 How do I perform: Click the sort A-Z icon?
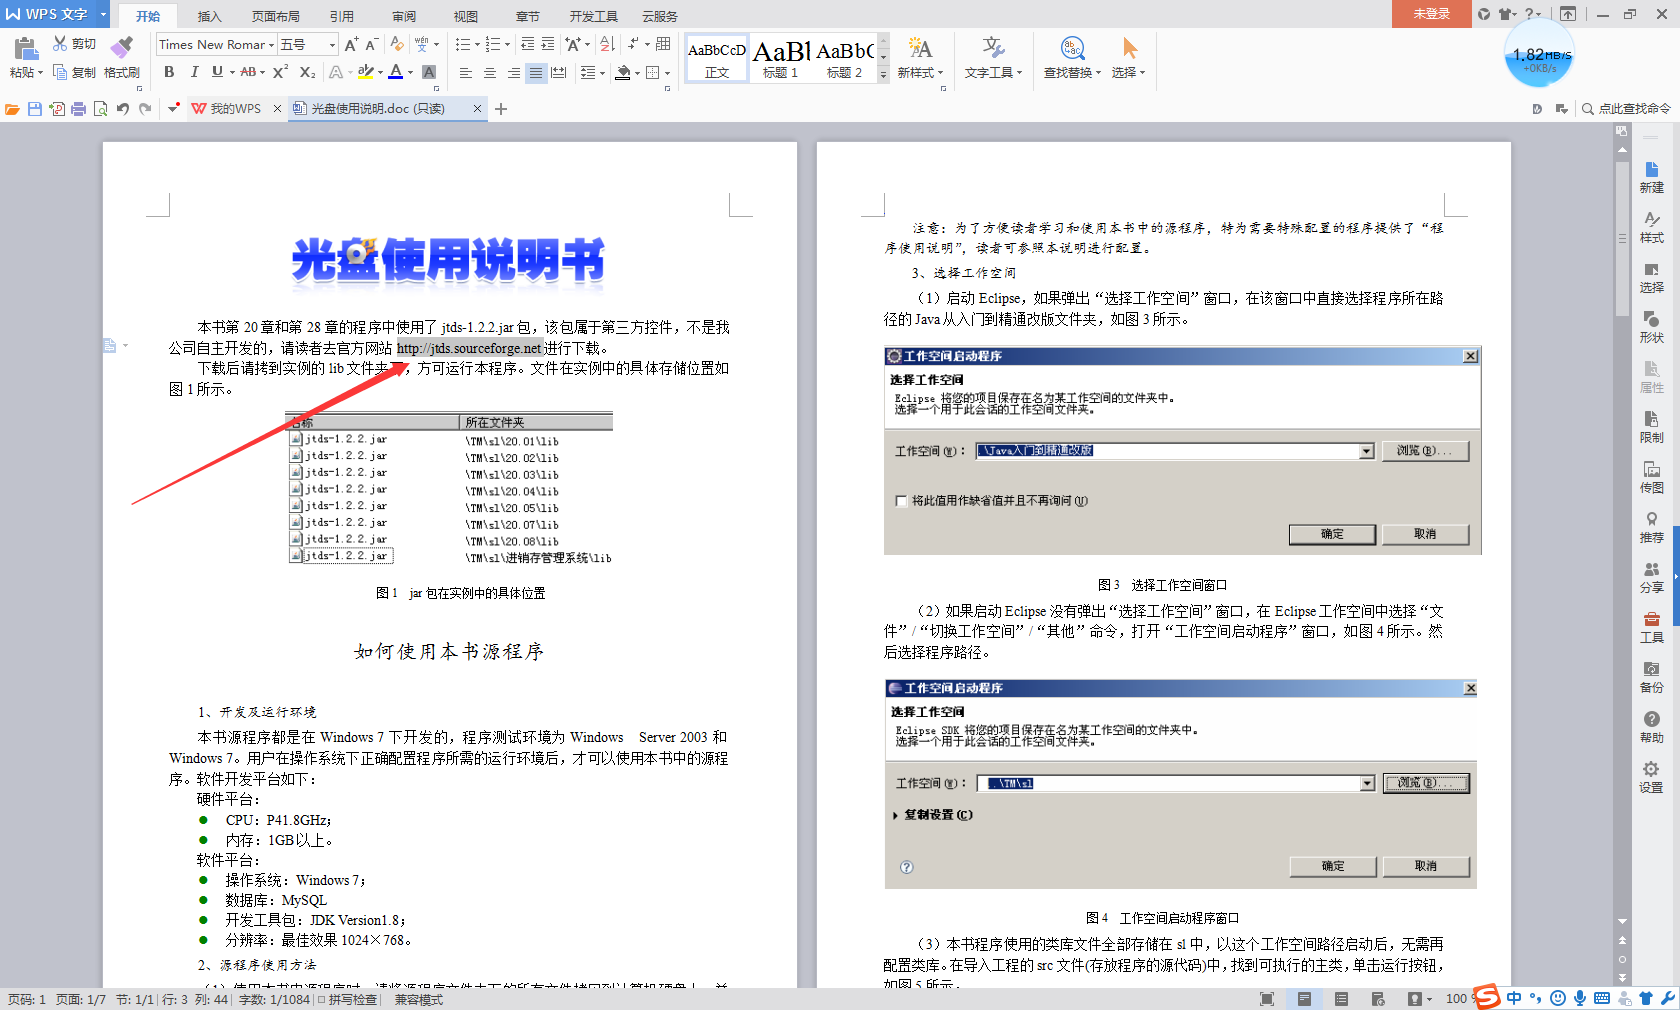607,44
